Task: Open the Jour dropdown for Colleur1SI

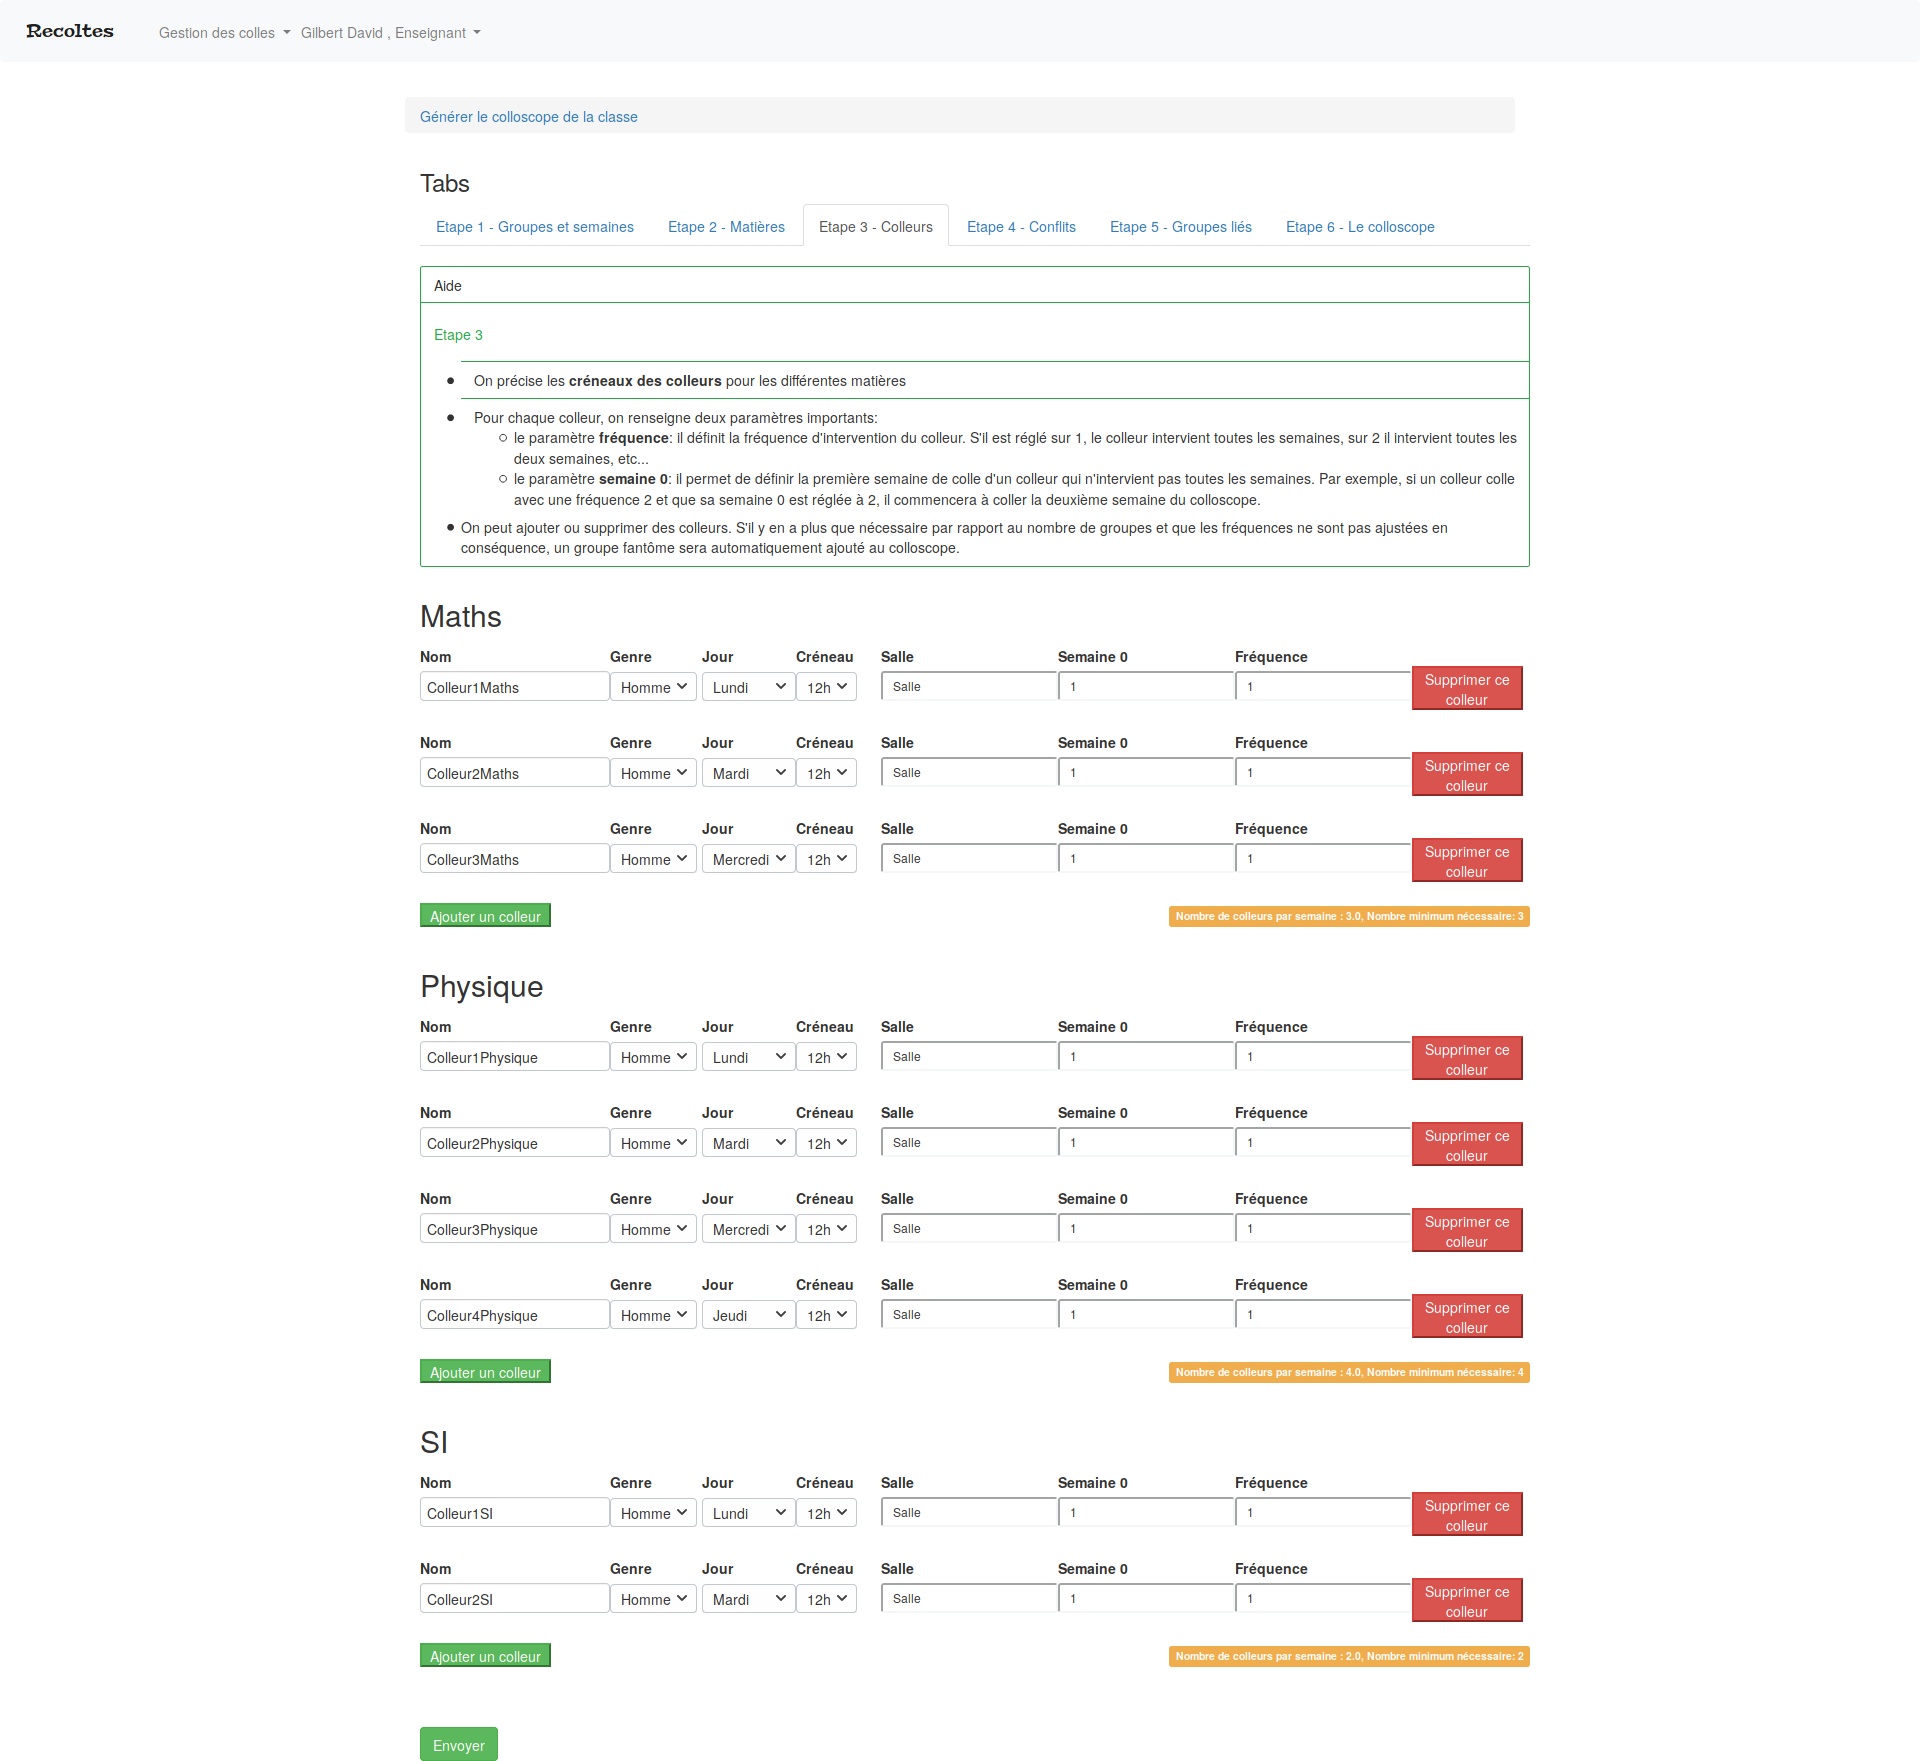Action: click(x=748, y=1513)
